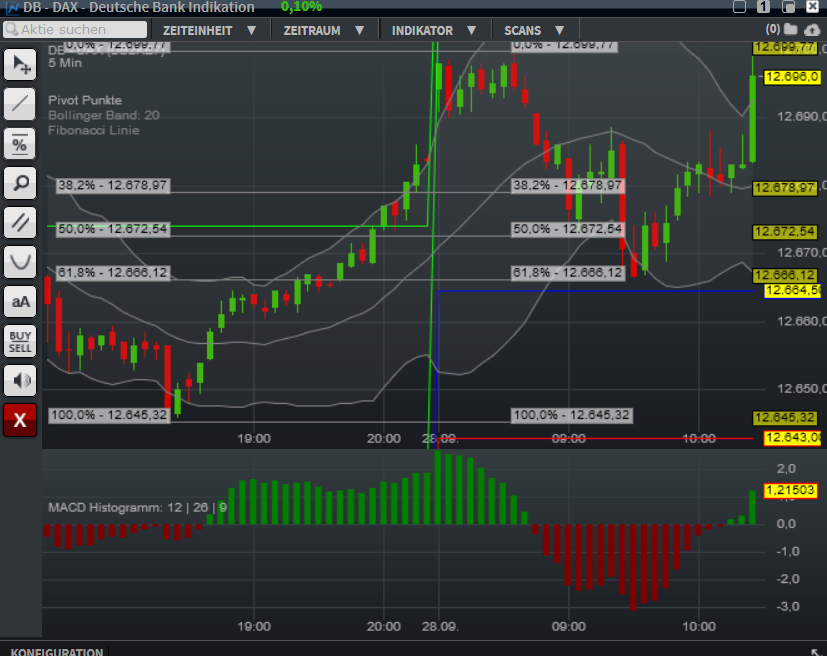Viewport: 827px width, 656px height.
Task: Open KONFIGURATION at the bottom
Action: (x=55, y=651)
